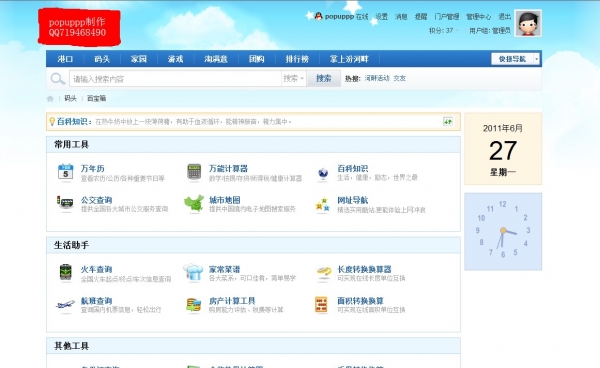Expand the 积分 points dropdown arrow

[457, 30]
